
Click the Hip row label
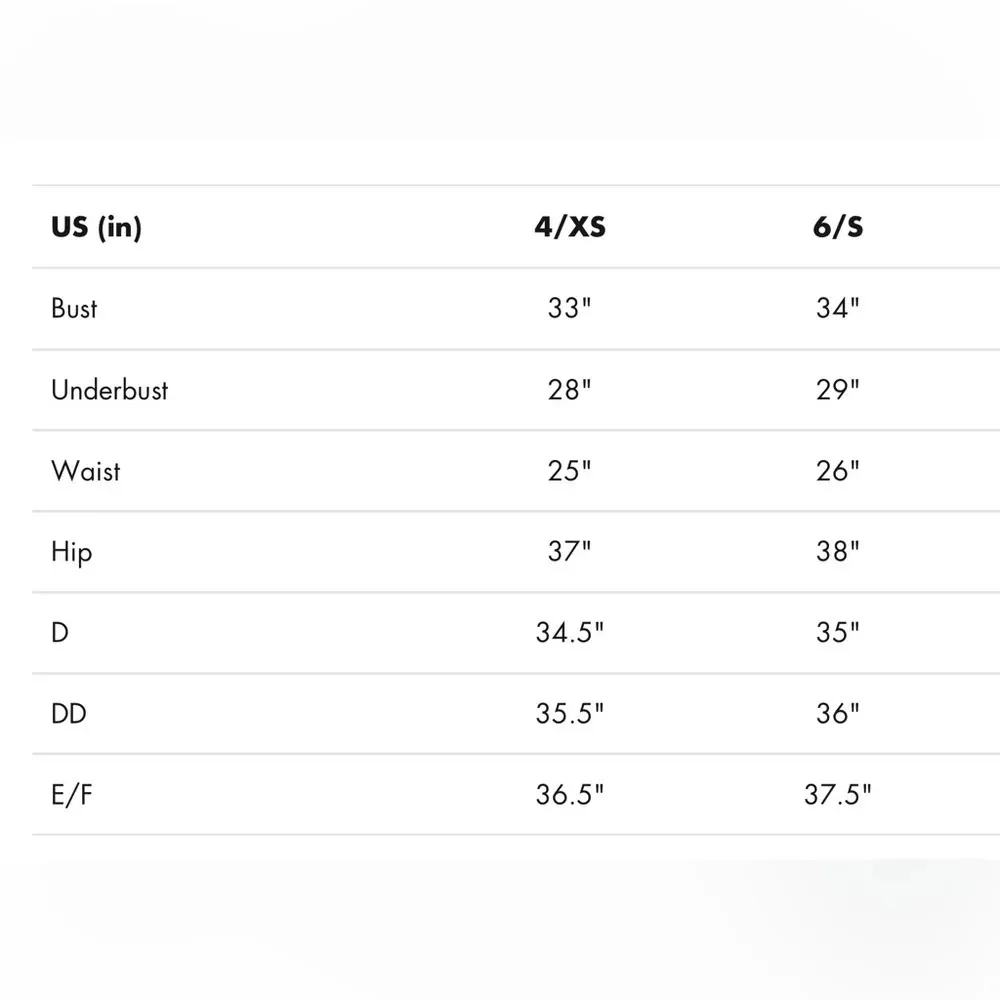coord(71,551)
